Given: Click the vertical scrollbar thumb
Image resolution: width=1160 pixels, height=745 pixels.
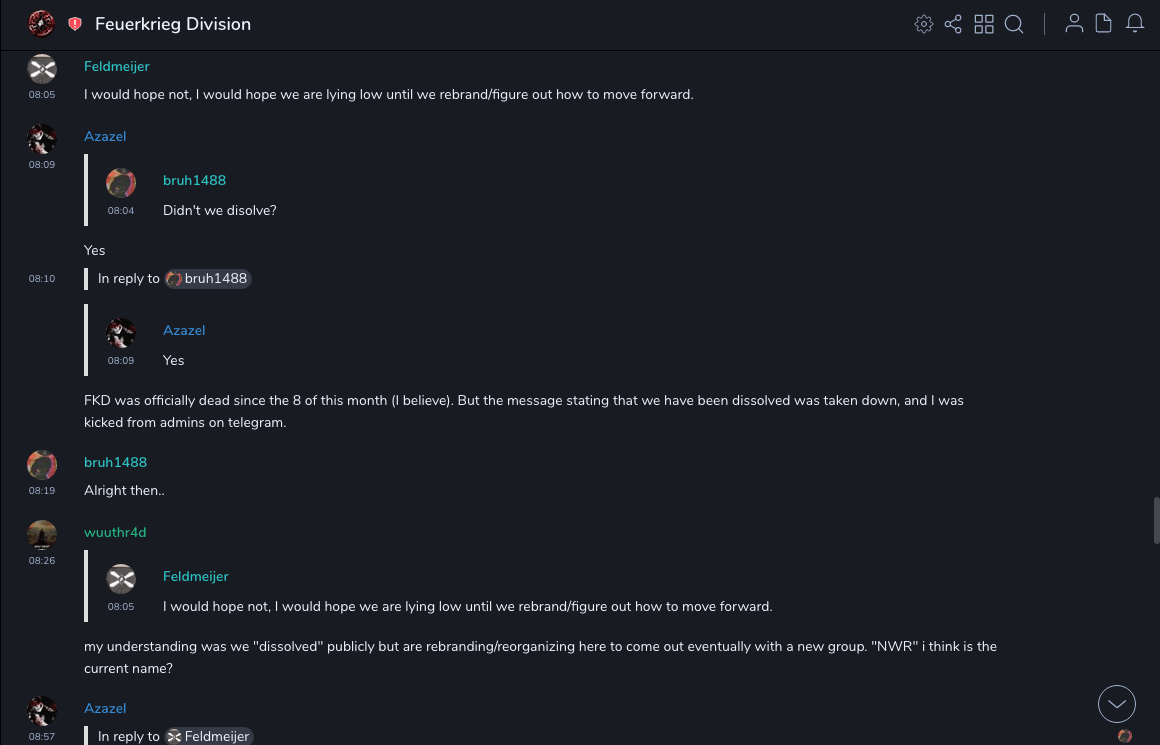Looking at the screenshot, I should coord(1156,519).
